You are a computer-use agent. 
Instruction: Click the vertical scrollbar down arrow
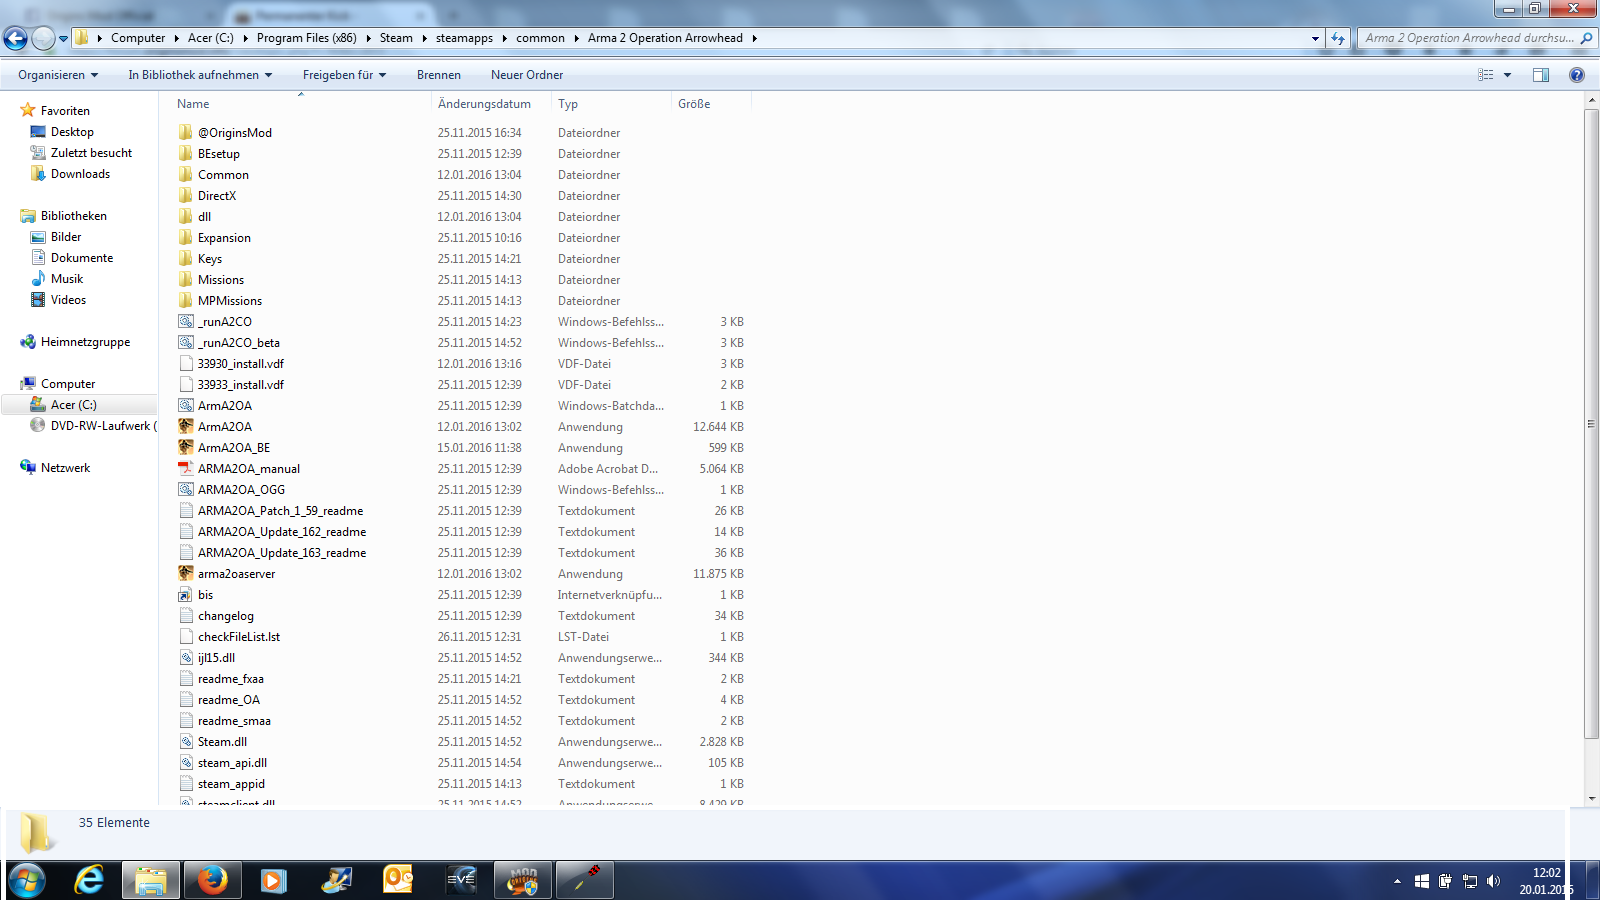tap(1591, 799)
